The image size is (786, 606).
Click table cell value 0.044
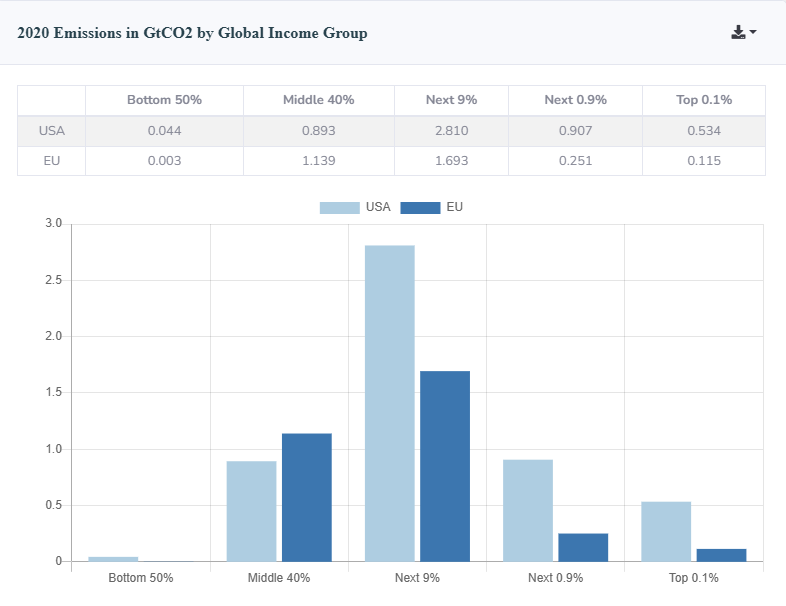164,131
